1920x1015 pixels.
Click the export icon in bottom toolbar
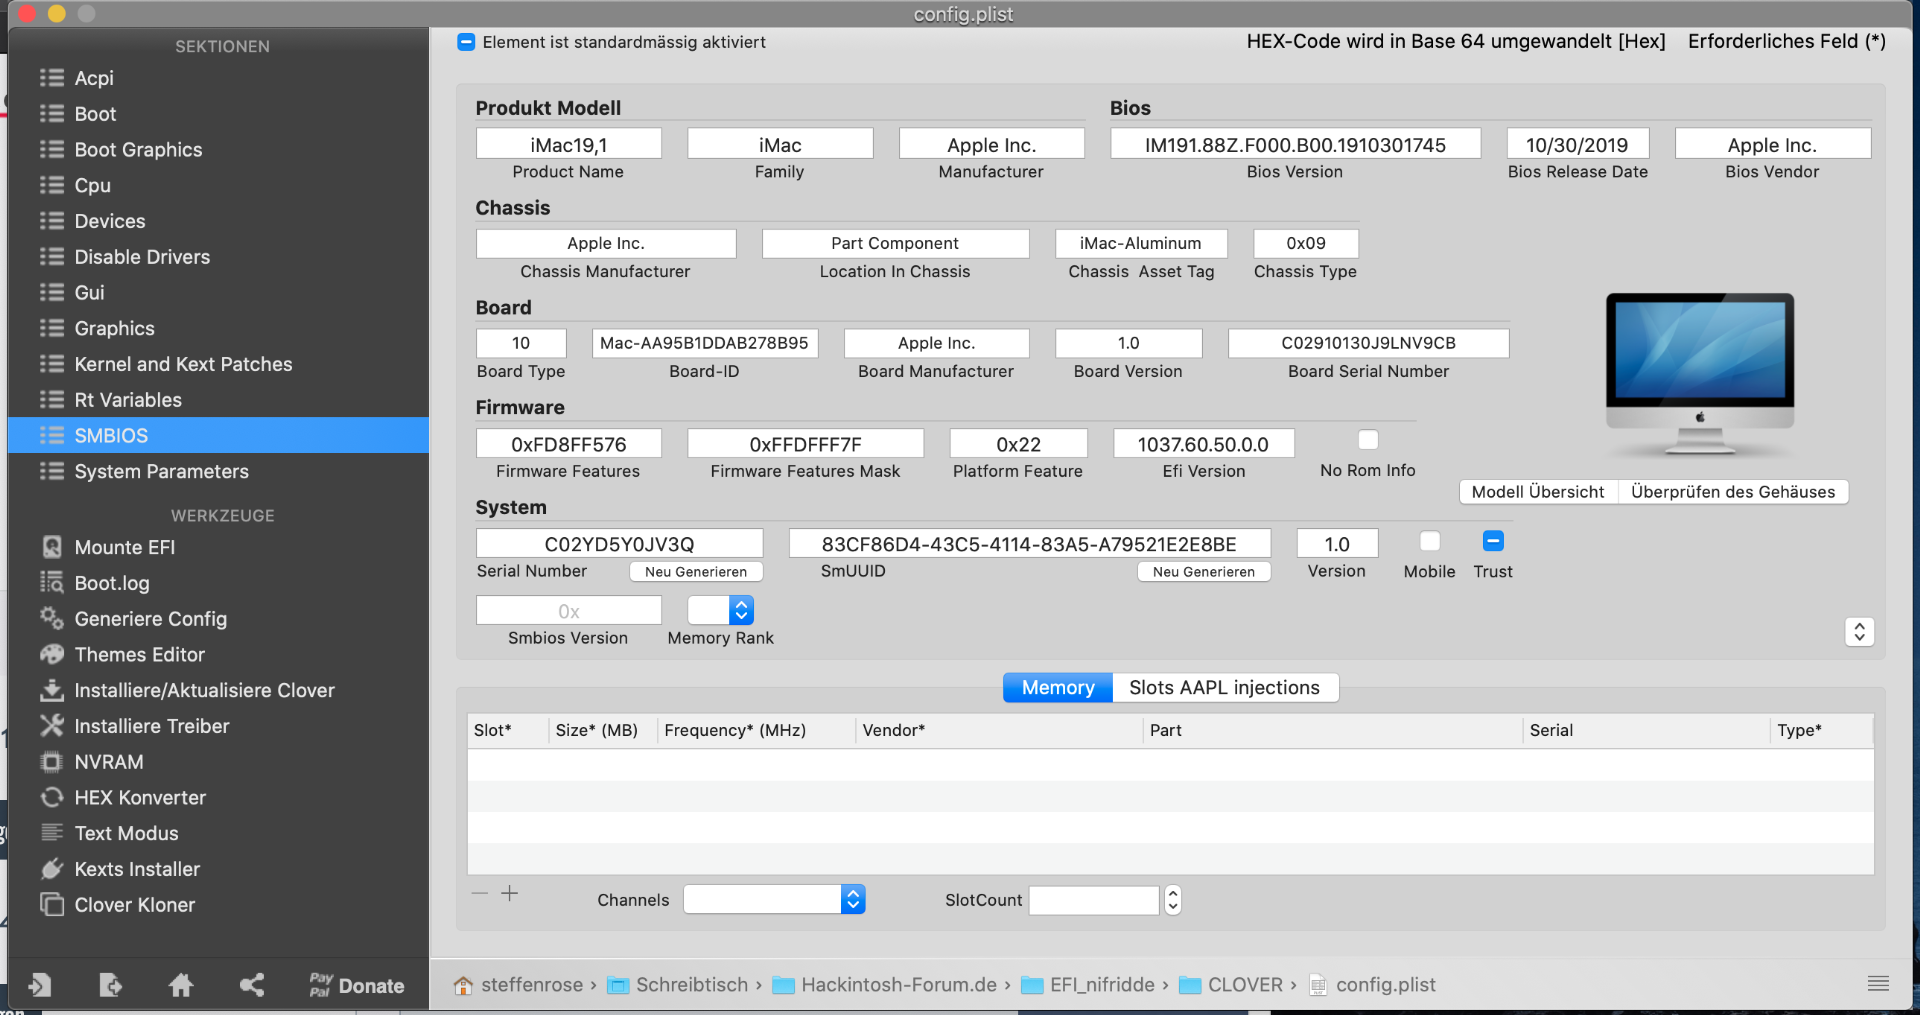110,986
